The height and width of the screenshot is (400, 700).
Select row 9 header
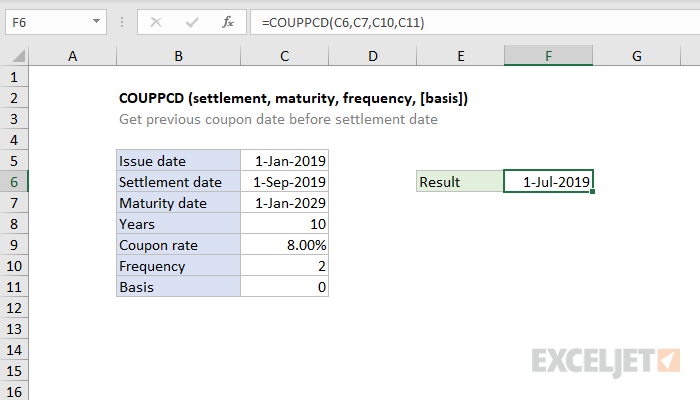point(14,245)
